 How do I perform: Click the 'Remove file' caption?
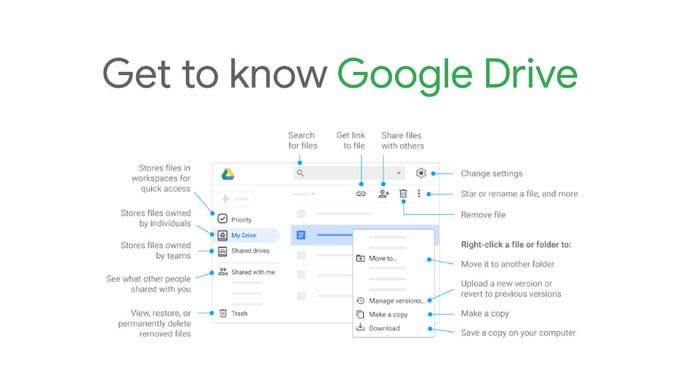[x=483, y=215]
